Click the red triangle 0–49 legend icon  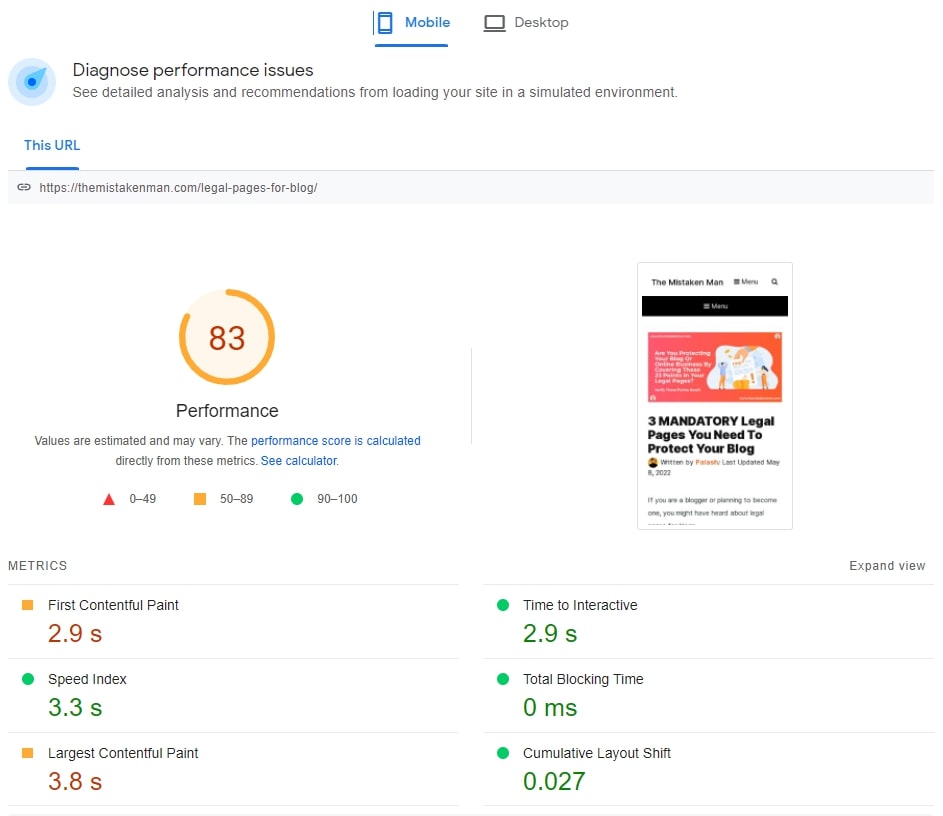pos(109,499)
